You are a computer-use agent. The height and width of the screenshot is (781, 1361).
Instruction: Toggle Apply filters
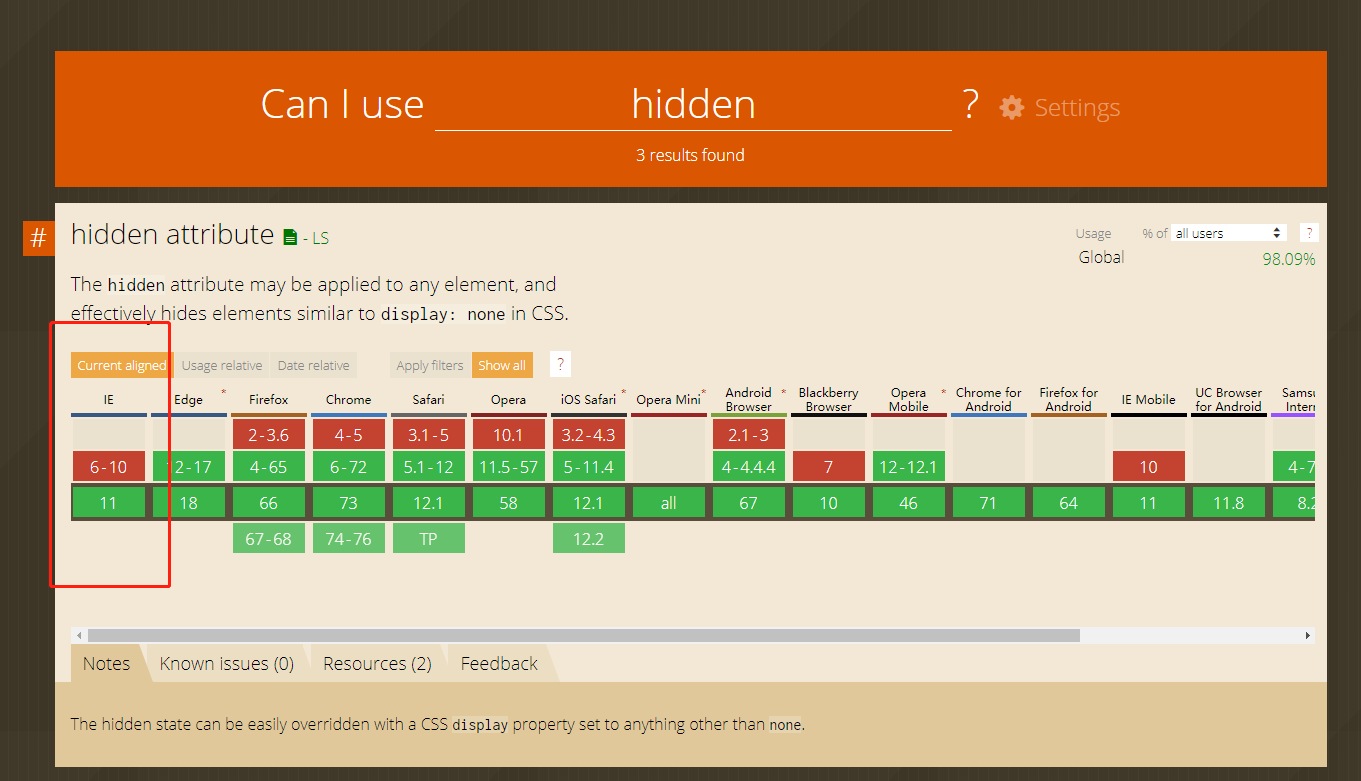430,365
